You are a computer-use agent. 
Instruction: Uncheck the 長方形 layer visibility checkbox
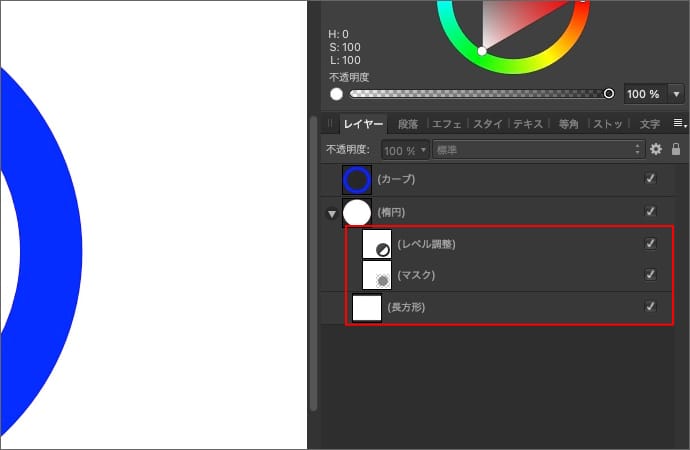click(x=651, y=307)
